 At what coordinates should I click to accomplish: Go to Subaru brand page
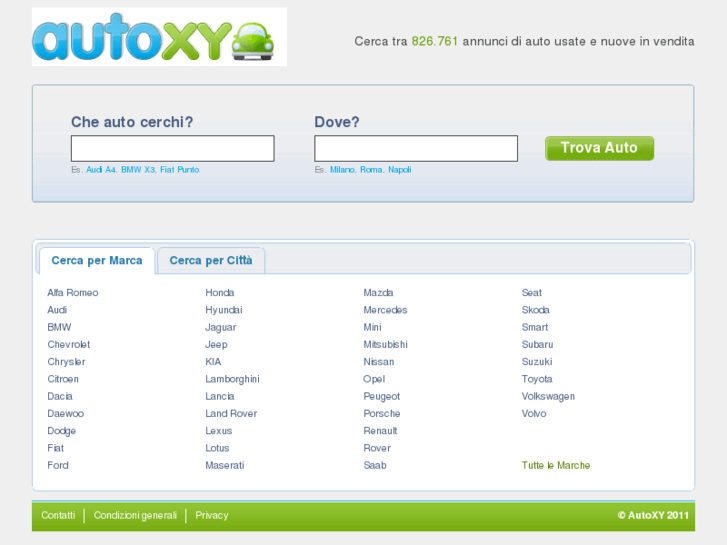[537, 345]
